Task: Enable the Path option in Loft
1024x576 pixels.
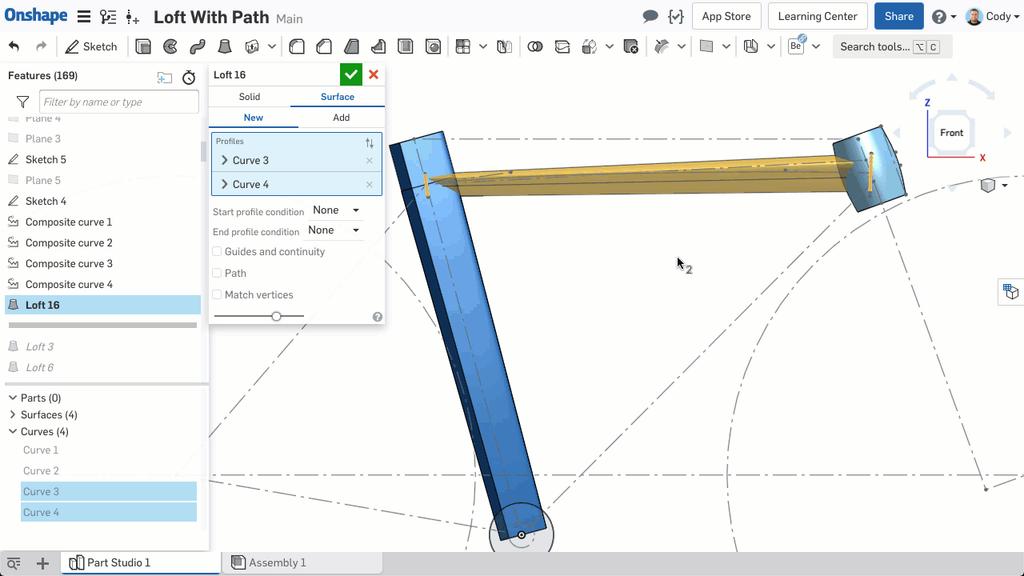Action: 217,272
